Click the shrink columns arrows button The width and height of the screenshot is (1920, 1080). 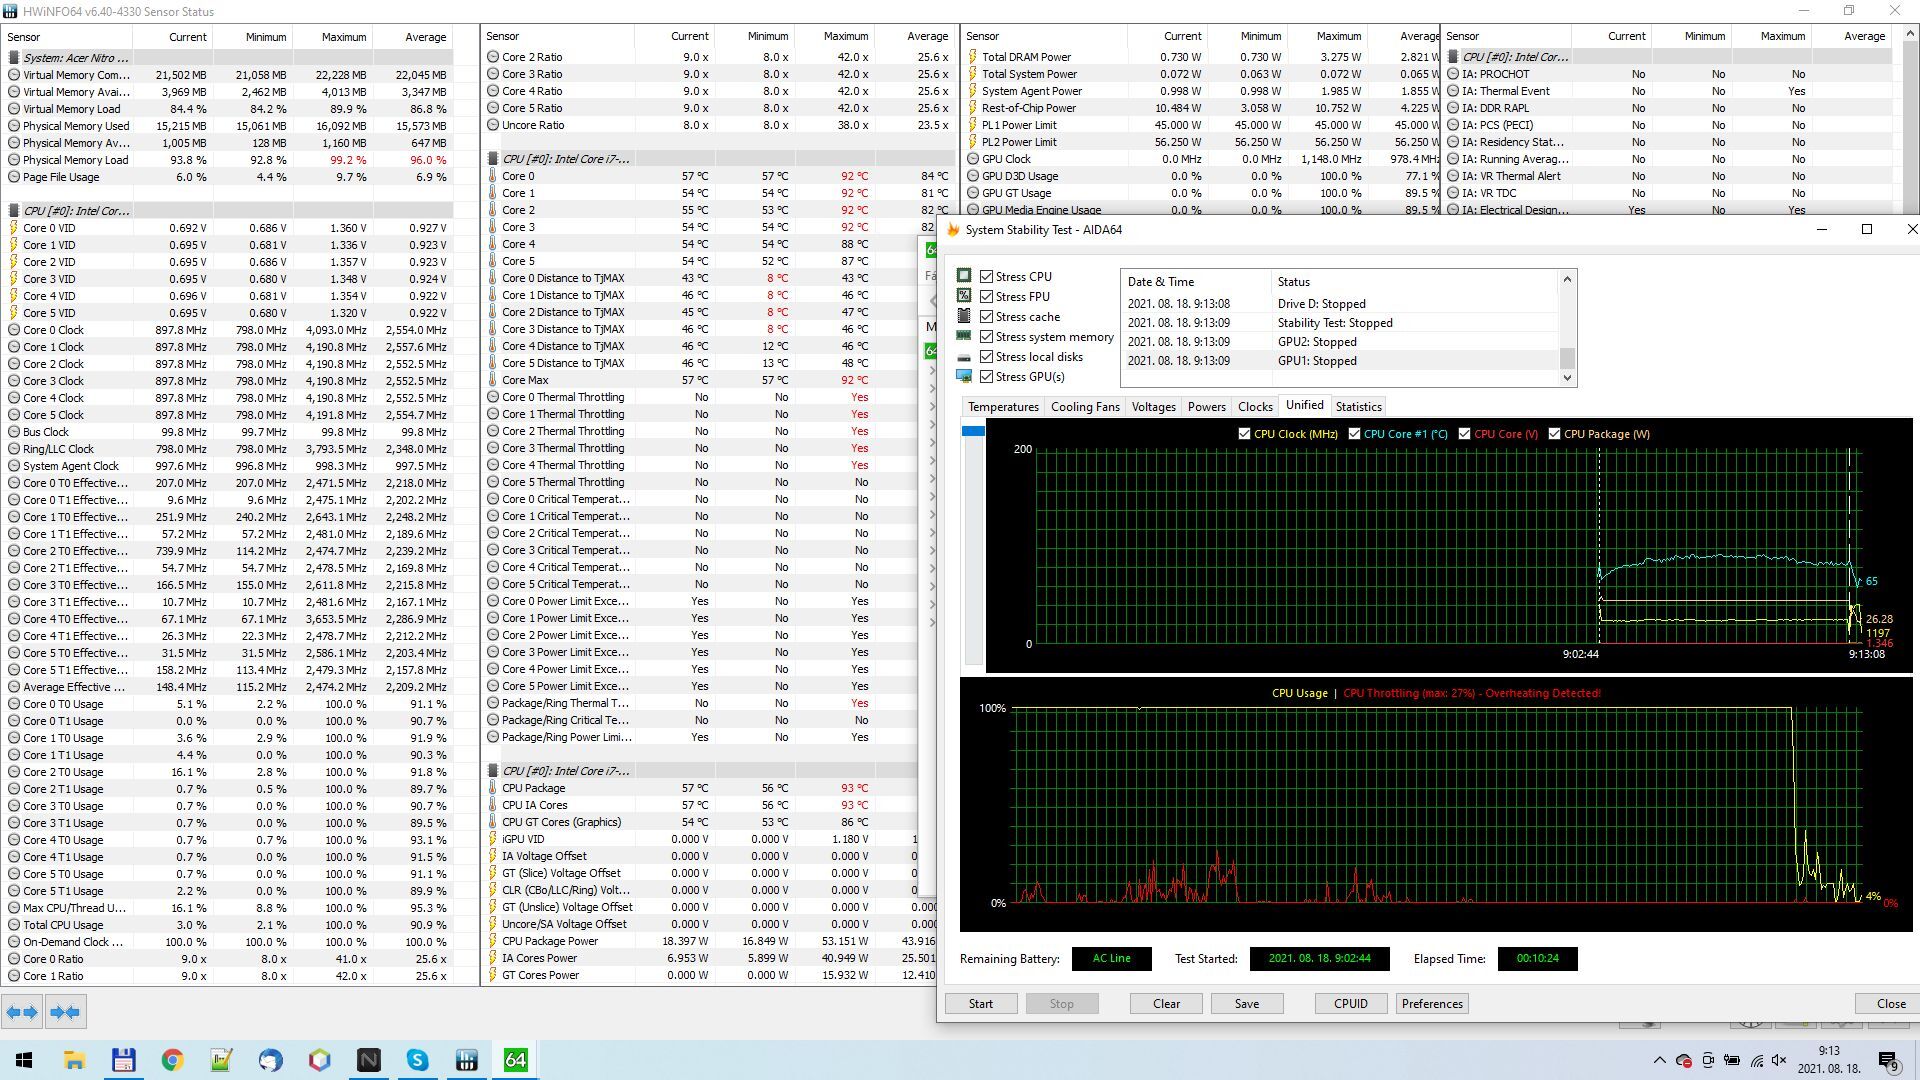(65, 1012)
